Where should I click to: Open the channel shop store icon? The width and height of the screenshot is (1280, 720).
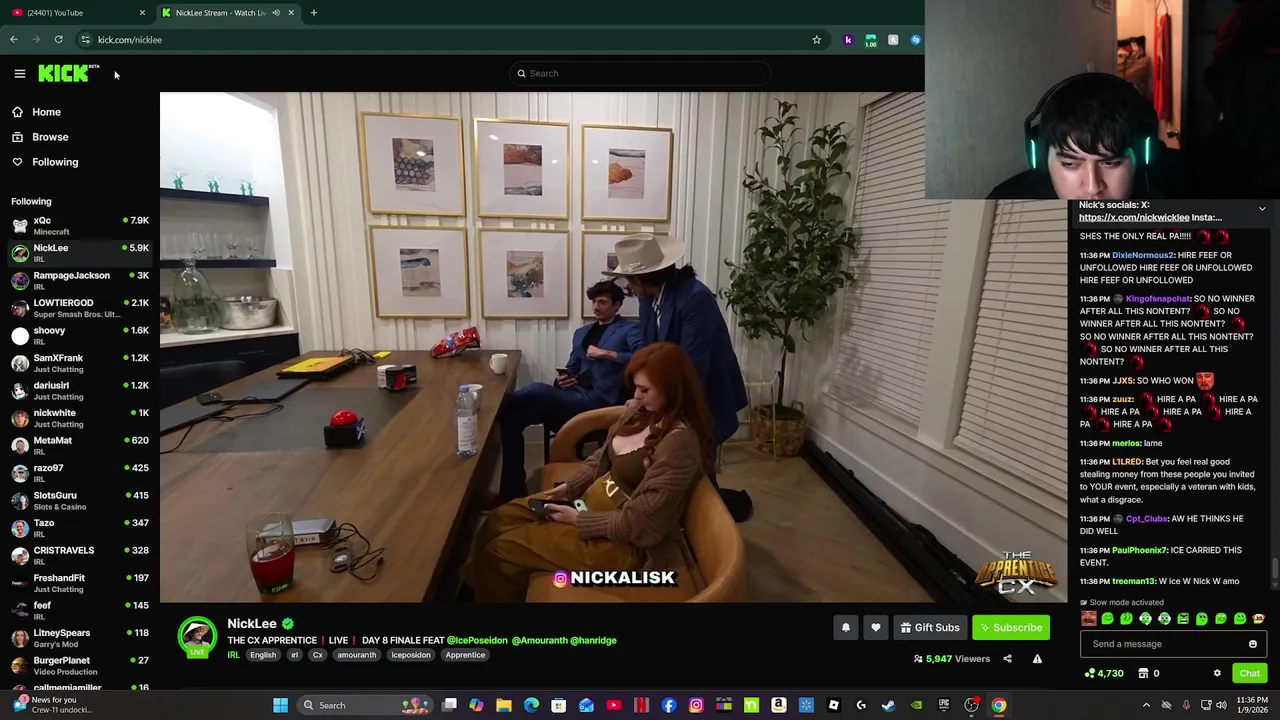coord(1143,673)
